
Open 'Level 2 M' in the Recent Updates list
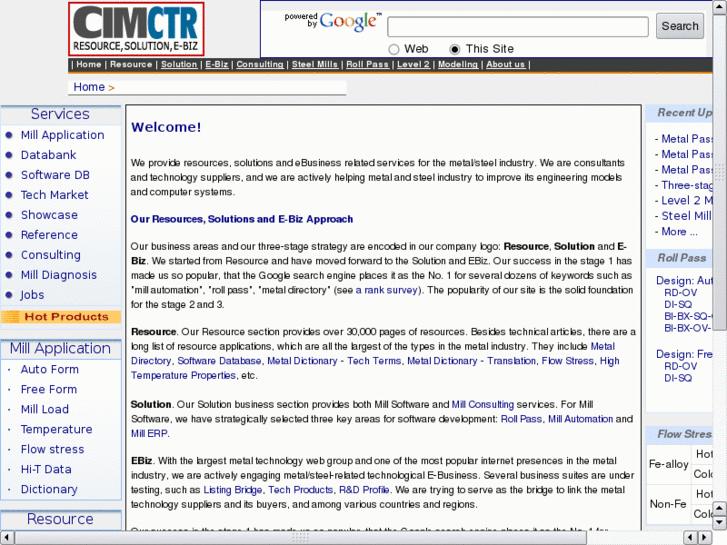point(687,200)
